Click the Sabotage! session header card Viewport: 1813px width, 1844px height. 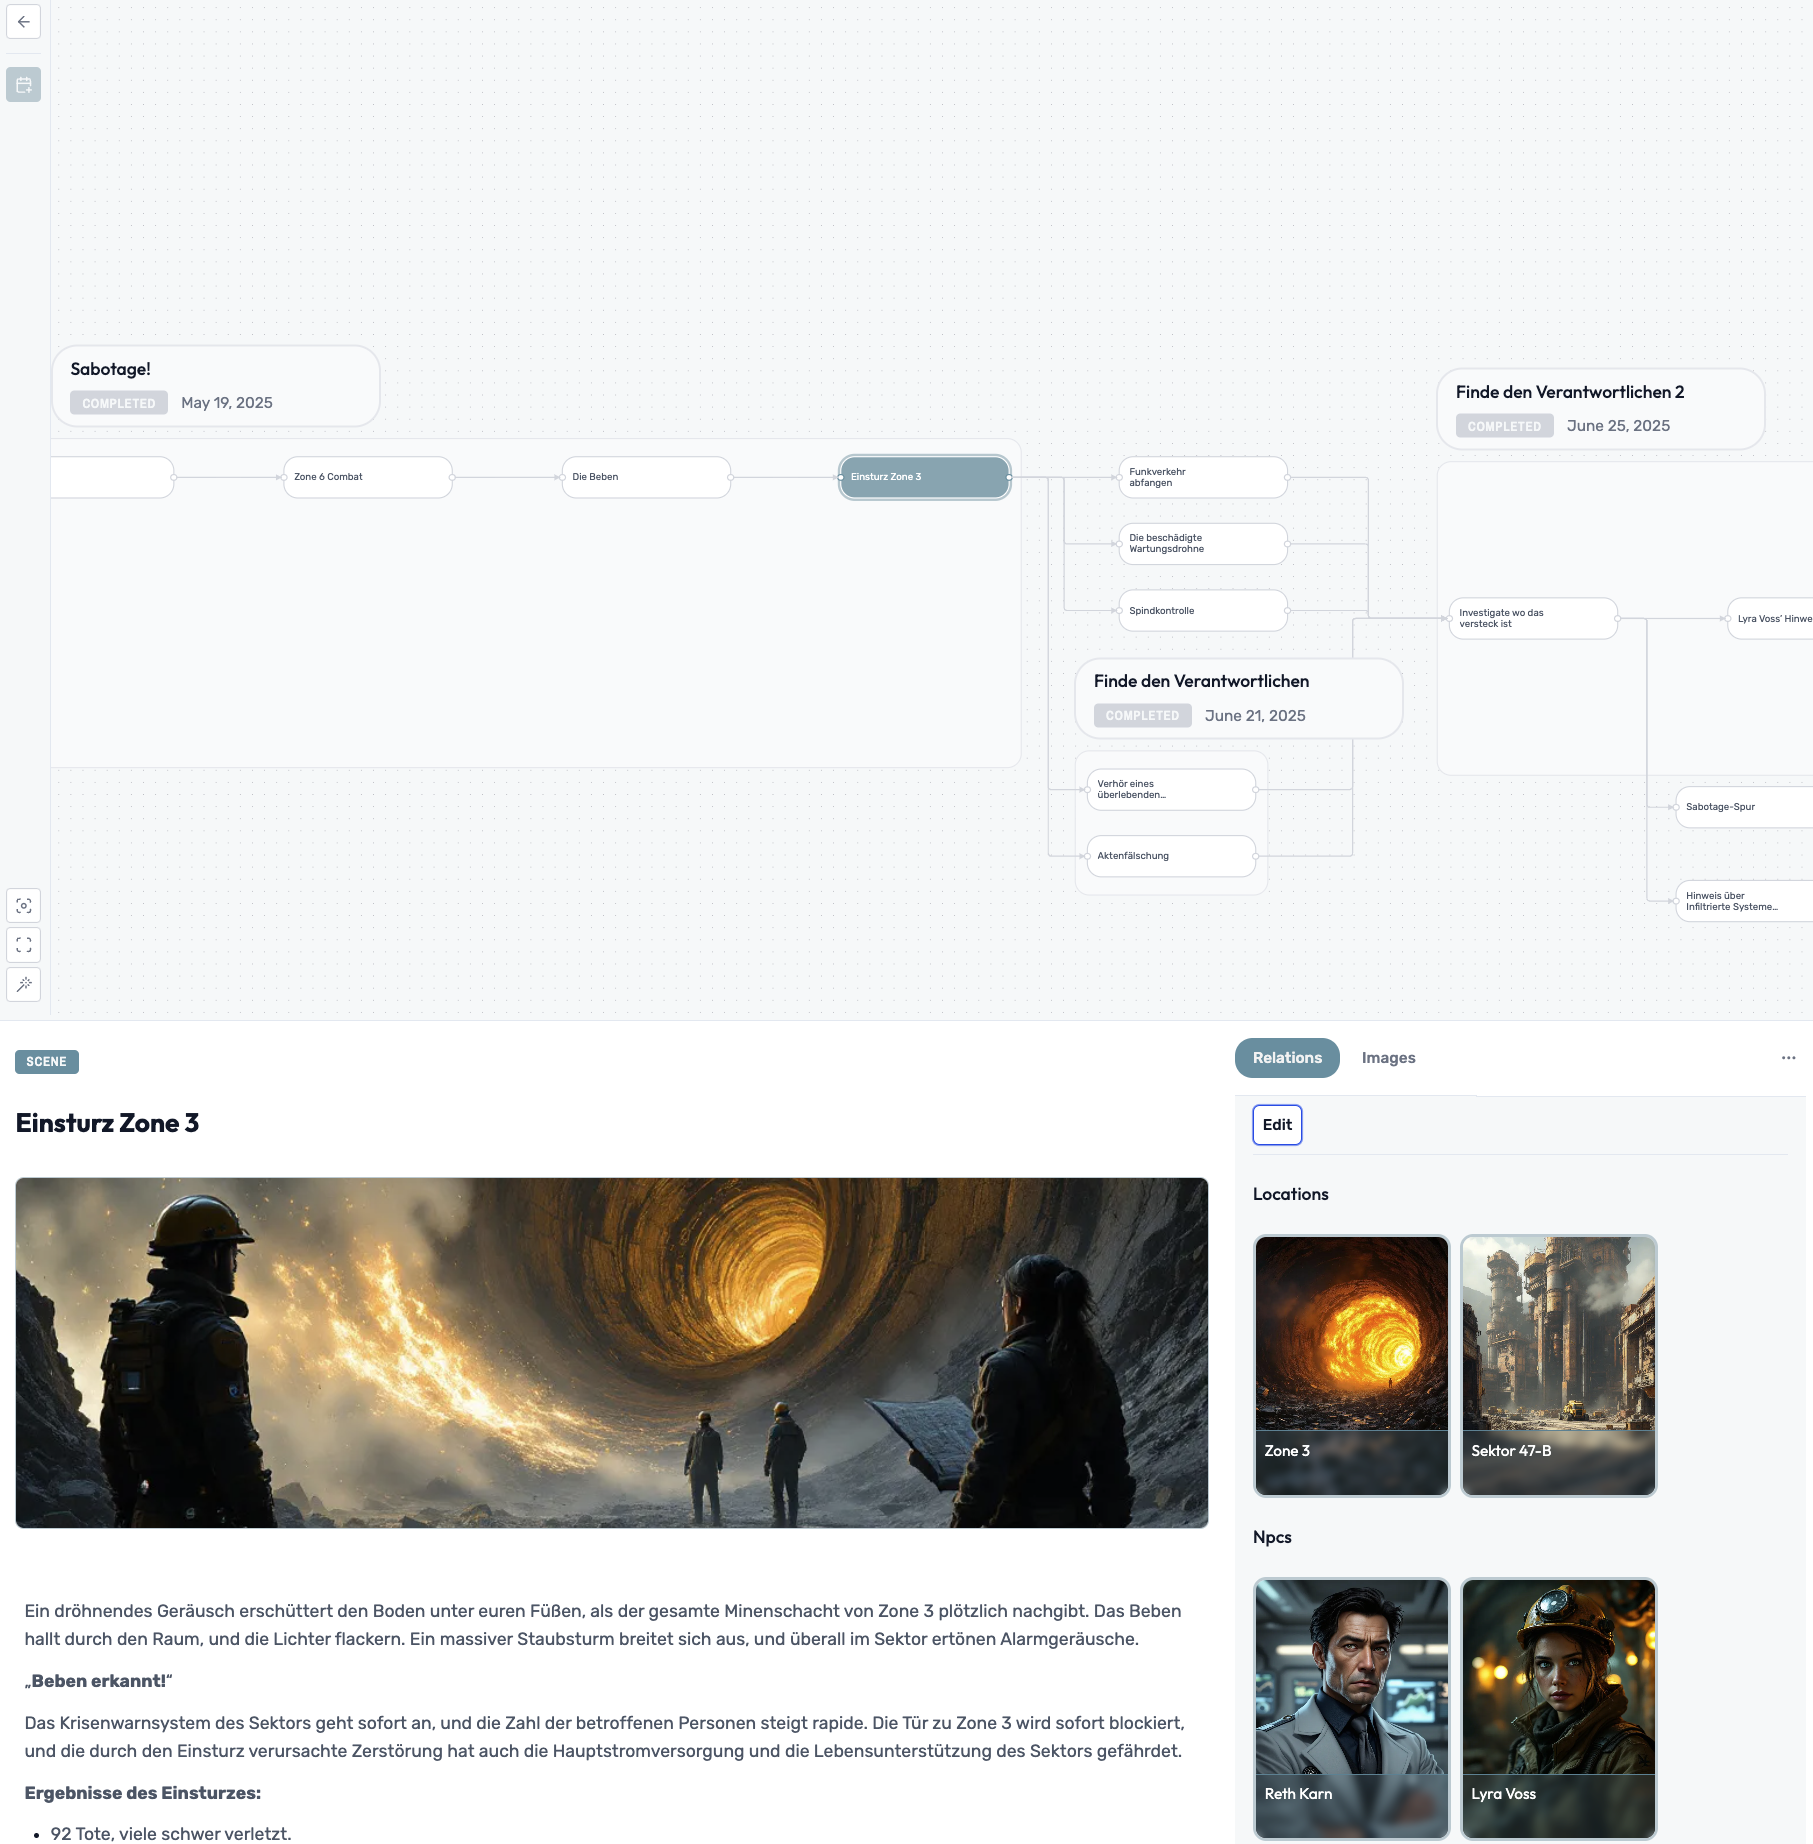pos(215,386)
